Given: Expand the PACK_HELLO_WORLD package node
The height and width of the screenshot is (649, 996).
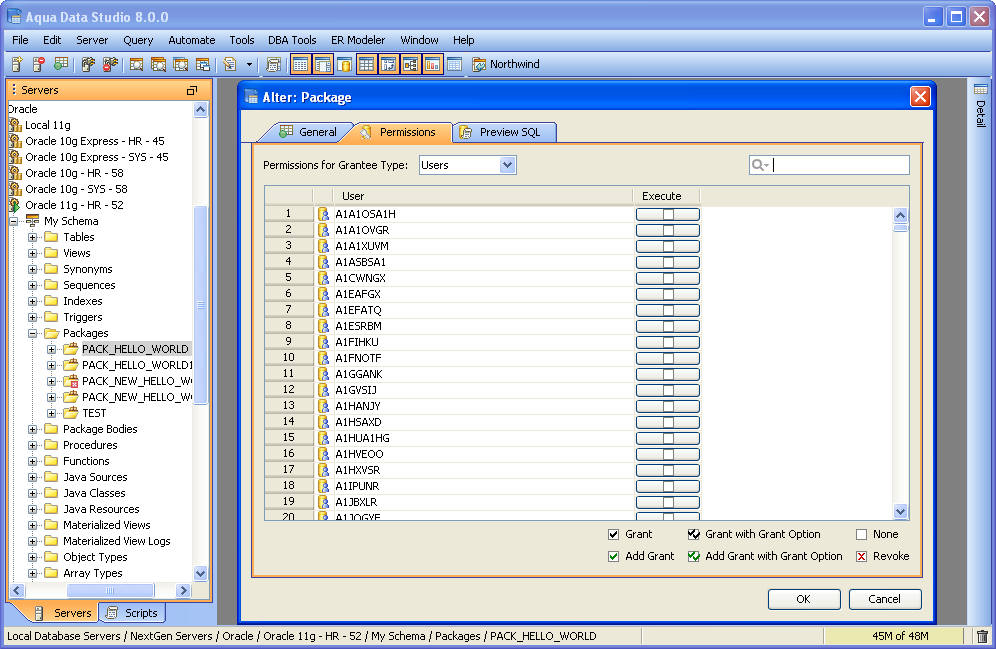Looking at the screenshot, I should pos(51,349).
